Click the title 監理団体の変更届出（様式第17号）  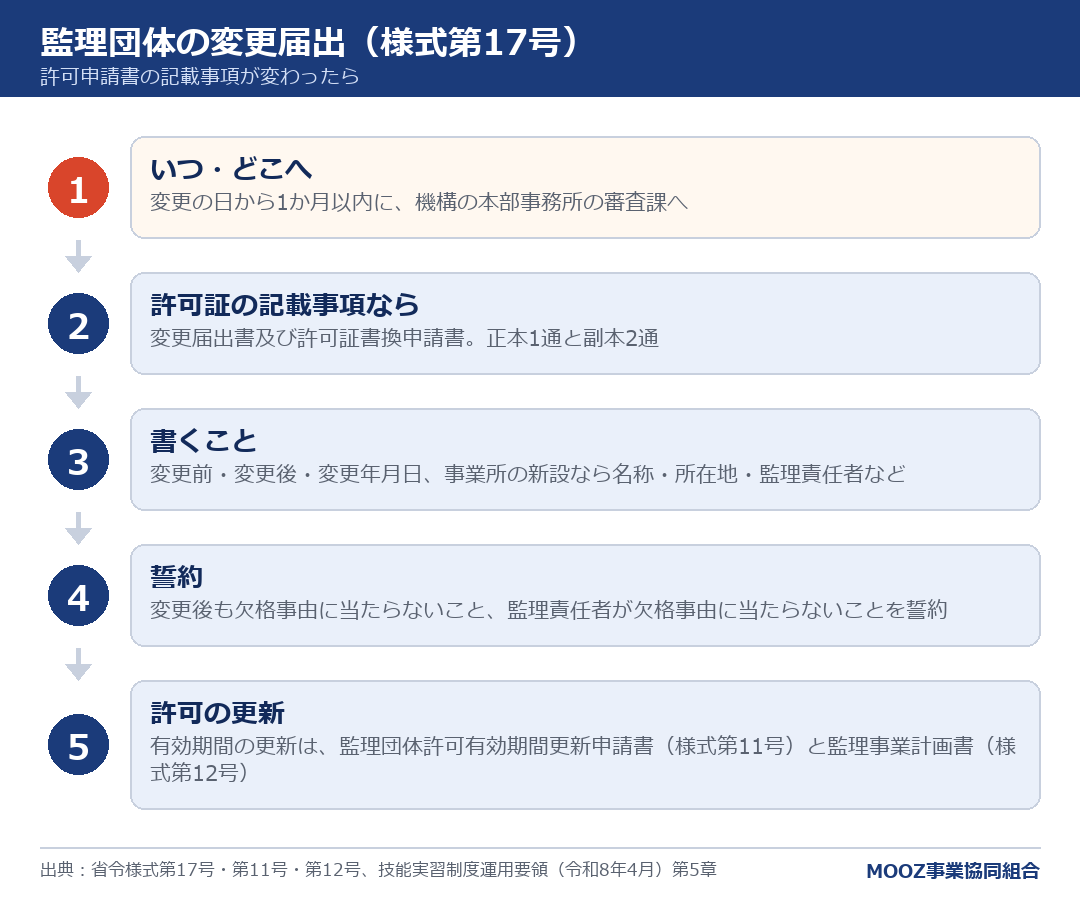311,42
